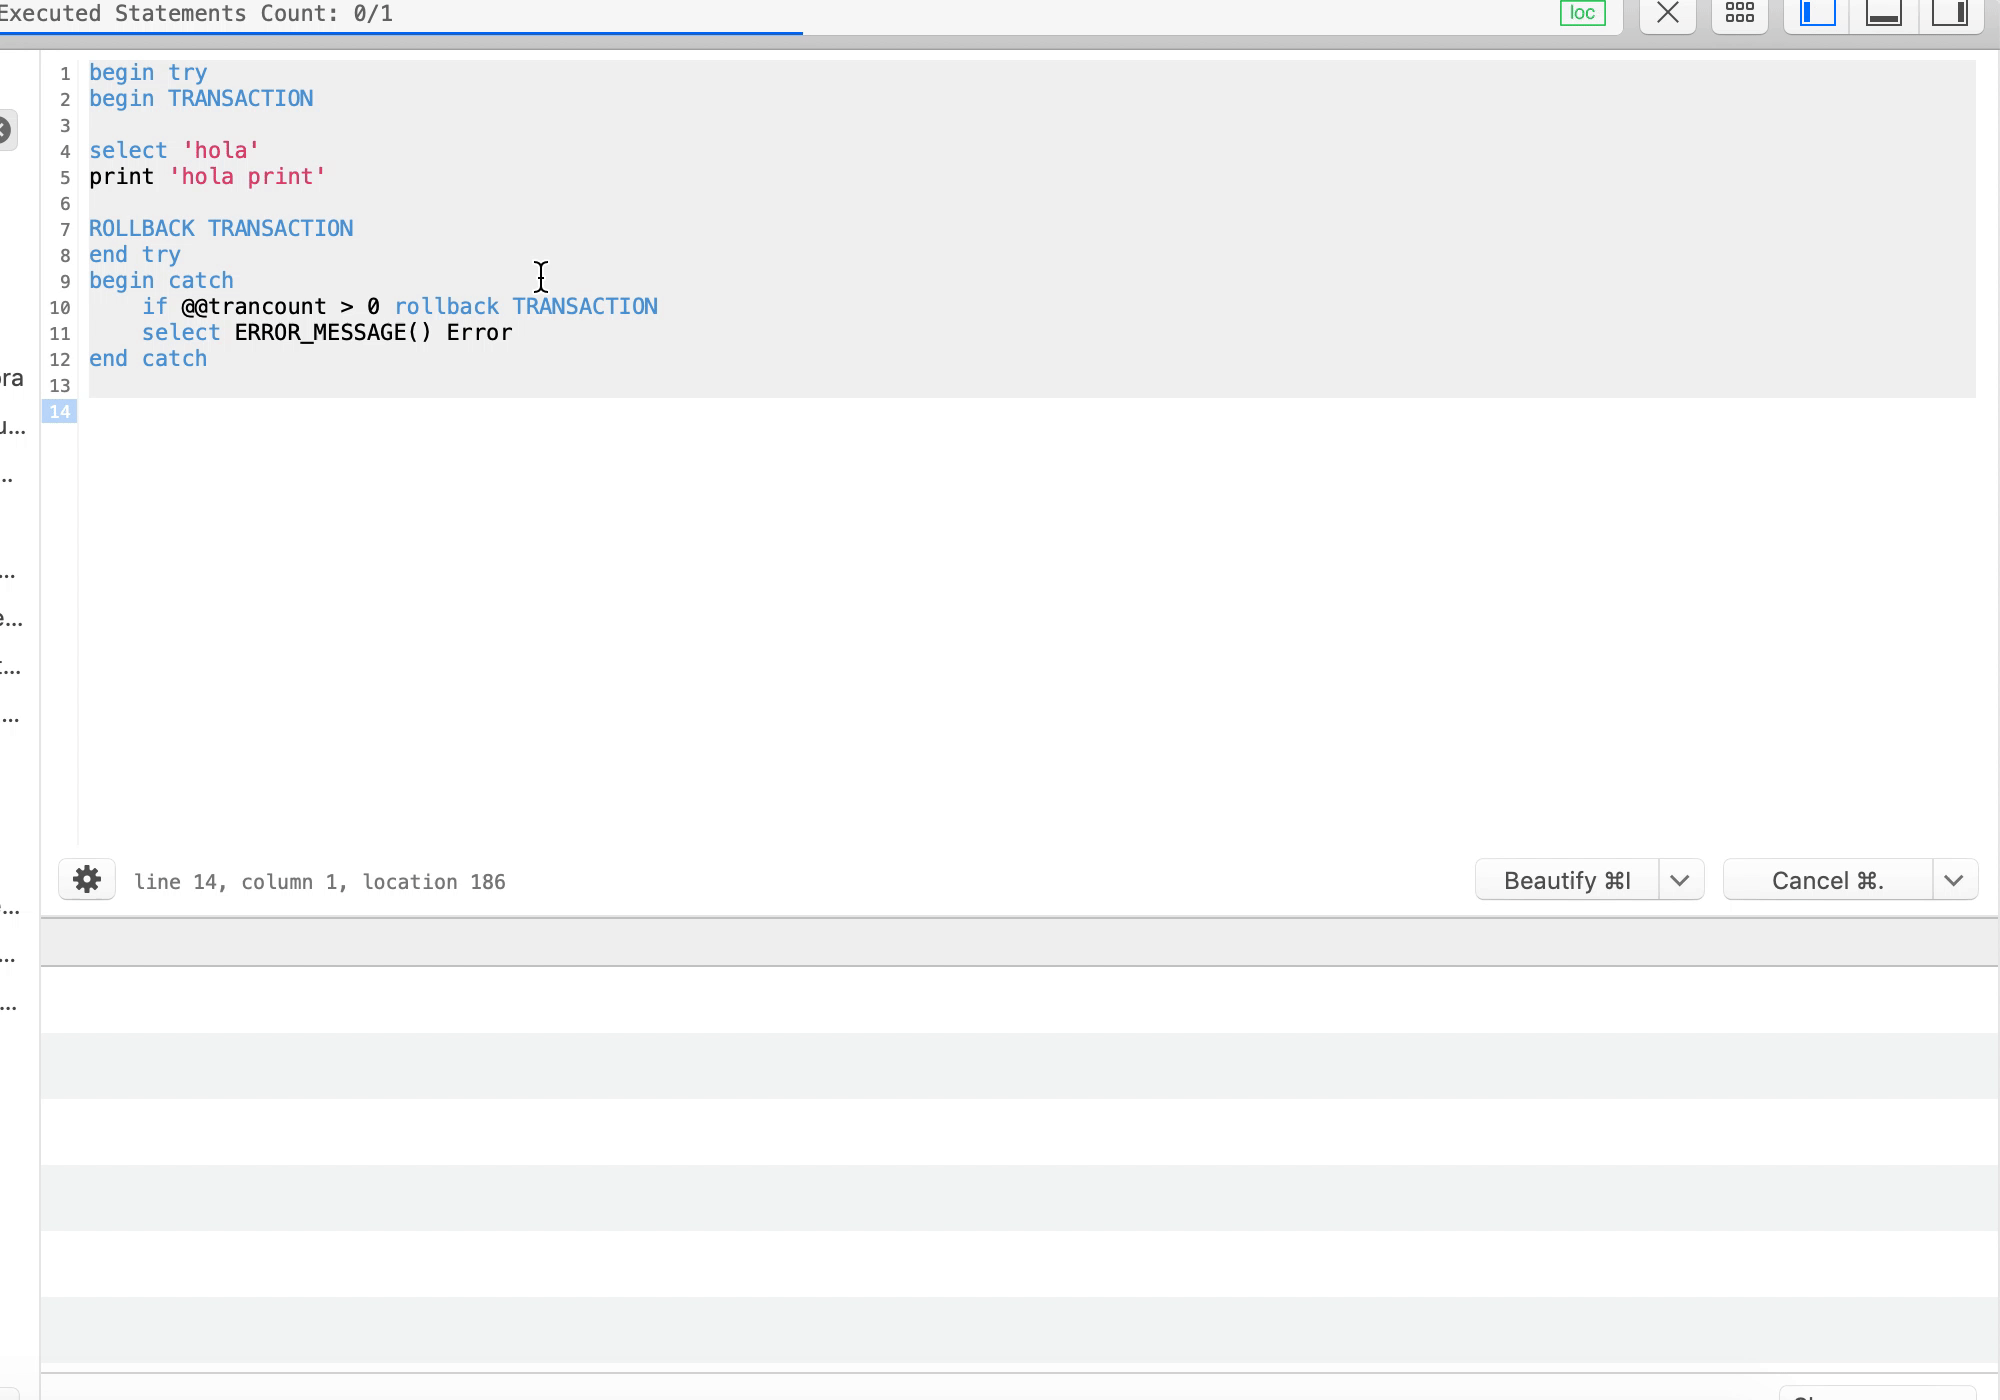Click the close query X icon
The height and width of the screenshot is (1400, 2000).
point(1666,15)
